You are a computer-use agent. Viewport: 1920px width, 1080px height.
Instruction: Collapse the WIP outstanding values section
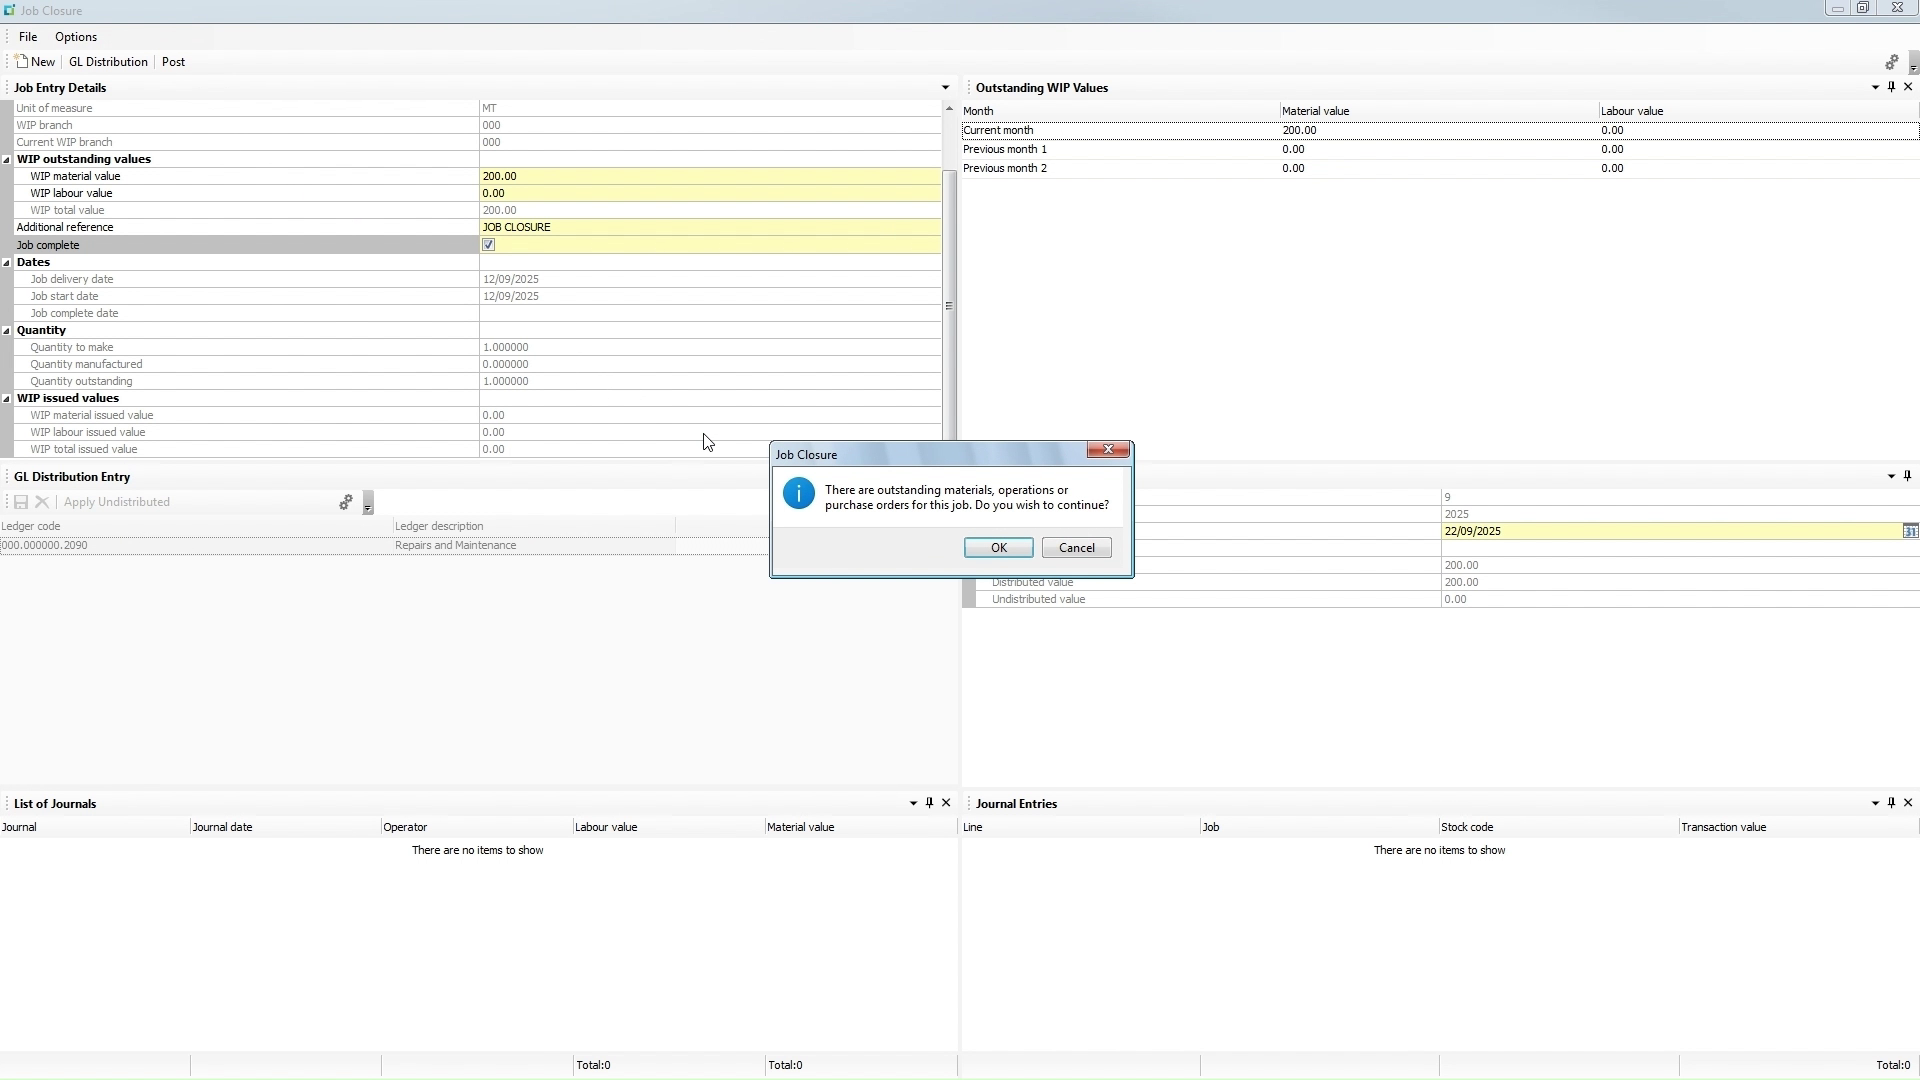pos(7,159)
